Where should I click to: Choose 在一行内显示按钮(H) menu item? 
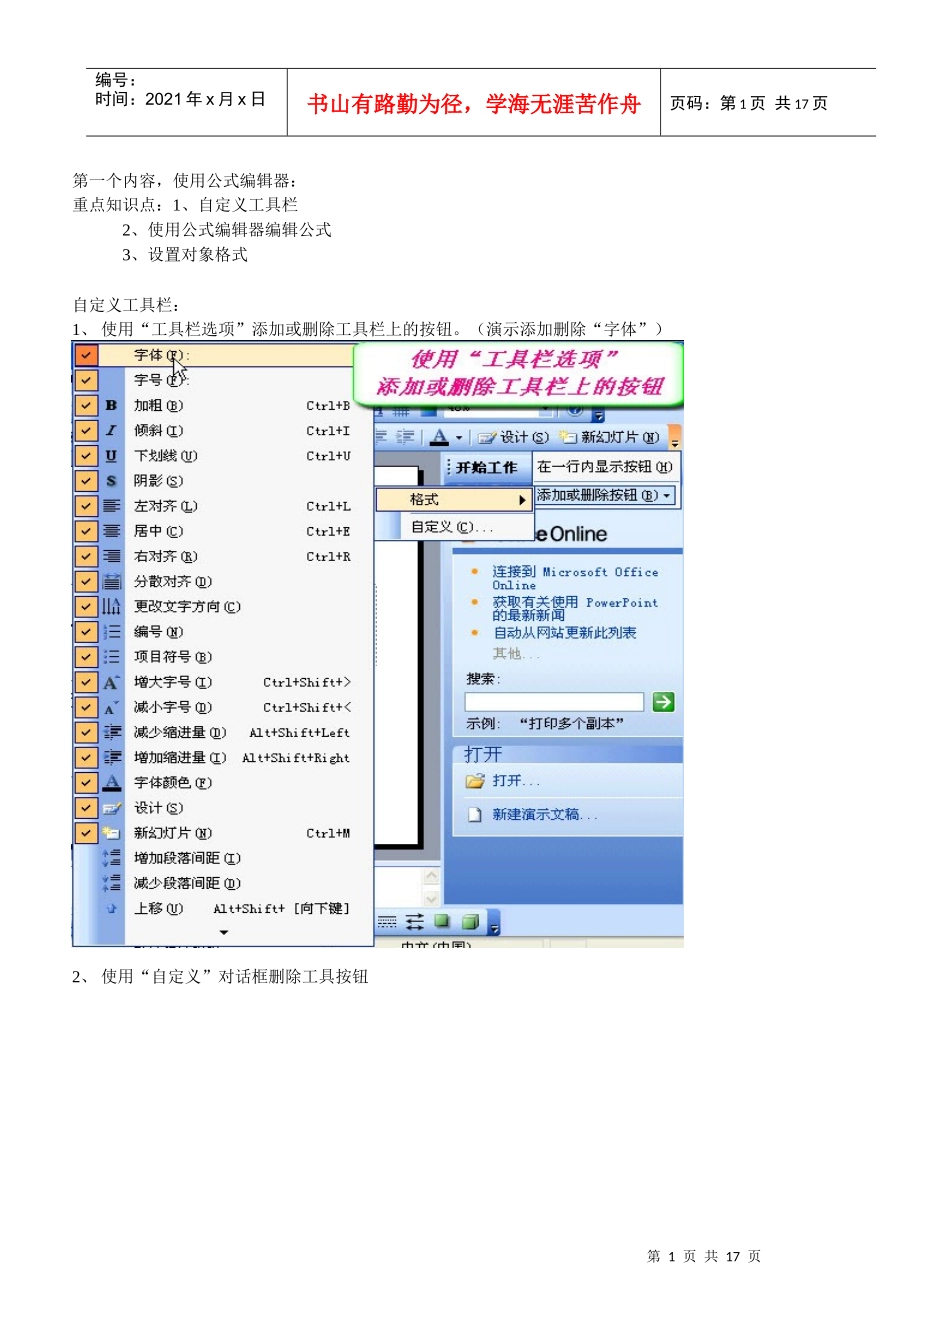(x=604, y=467)
